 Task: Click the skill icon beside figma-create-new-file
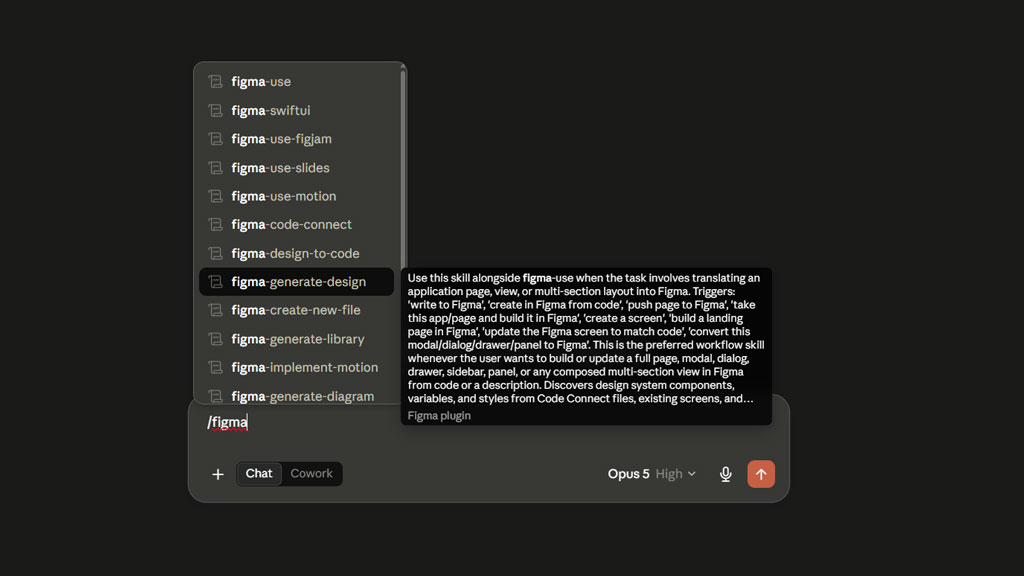coord(216,310)
